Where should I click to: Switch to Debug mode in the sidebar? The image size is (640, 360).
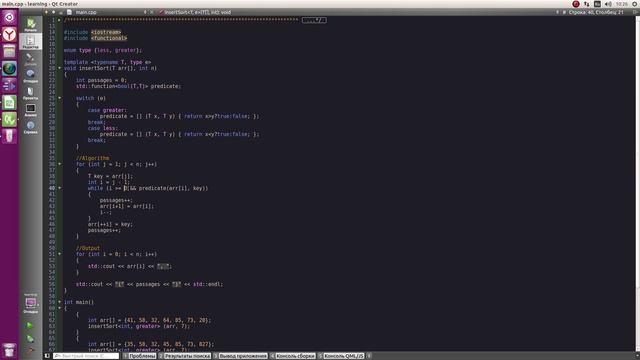31,76
